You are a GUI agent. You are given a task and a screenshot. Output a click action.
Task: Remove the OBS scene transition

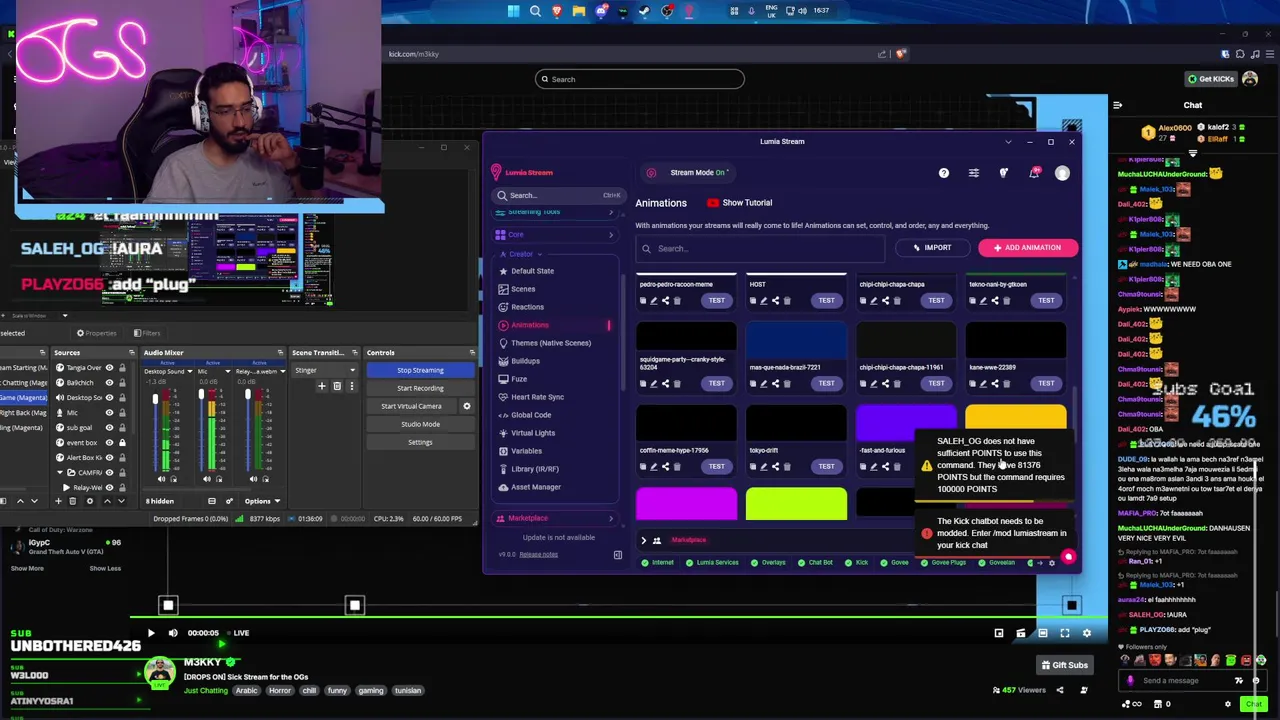point(337,386)
